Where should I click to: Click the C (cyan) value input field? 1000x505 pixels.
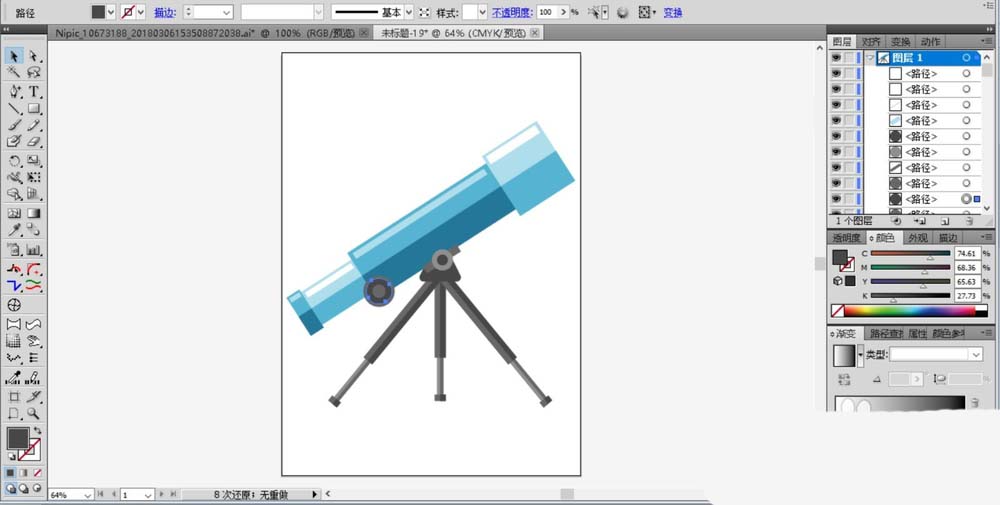click(968, 254)
